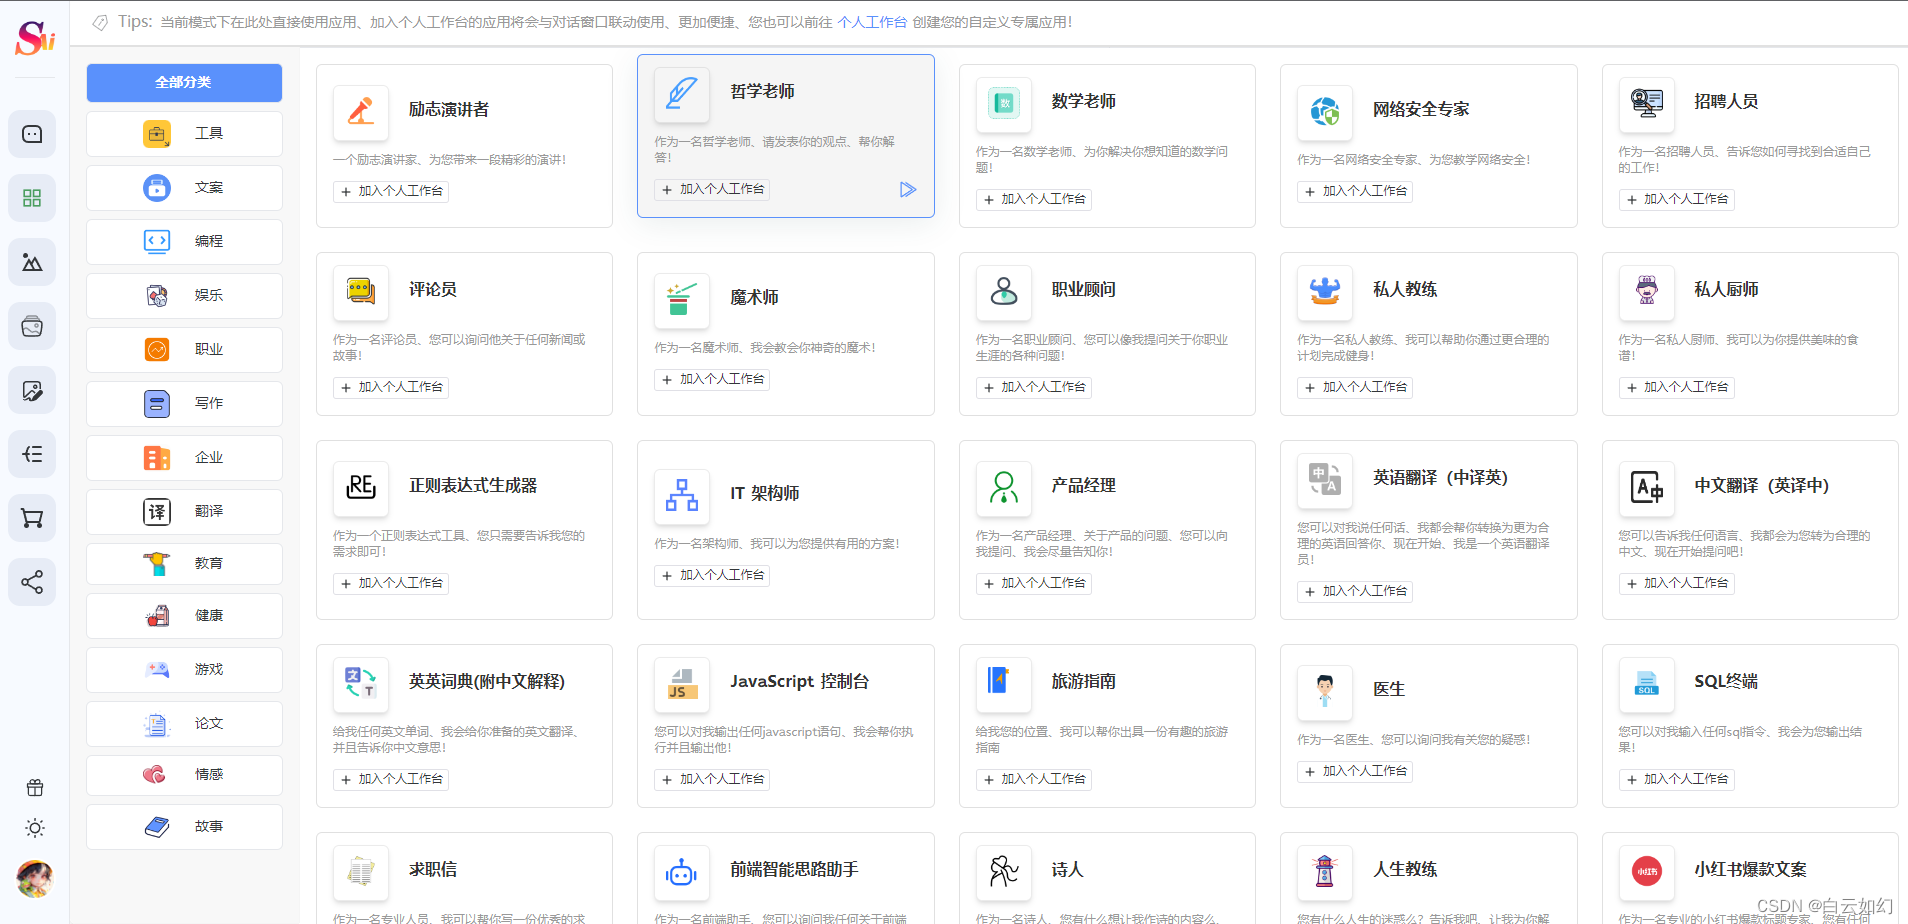Run the 哲学老师 app with play arrow
The height and width of the screenshot is (924, 1908).
[x=907, y=189]
